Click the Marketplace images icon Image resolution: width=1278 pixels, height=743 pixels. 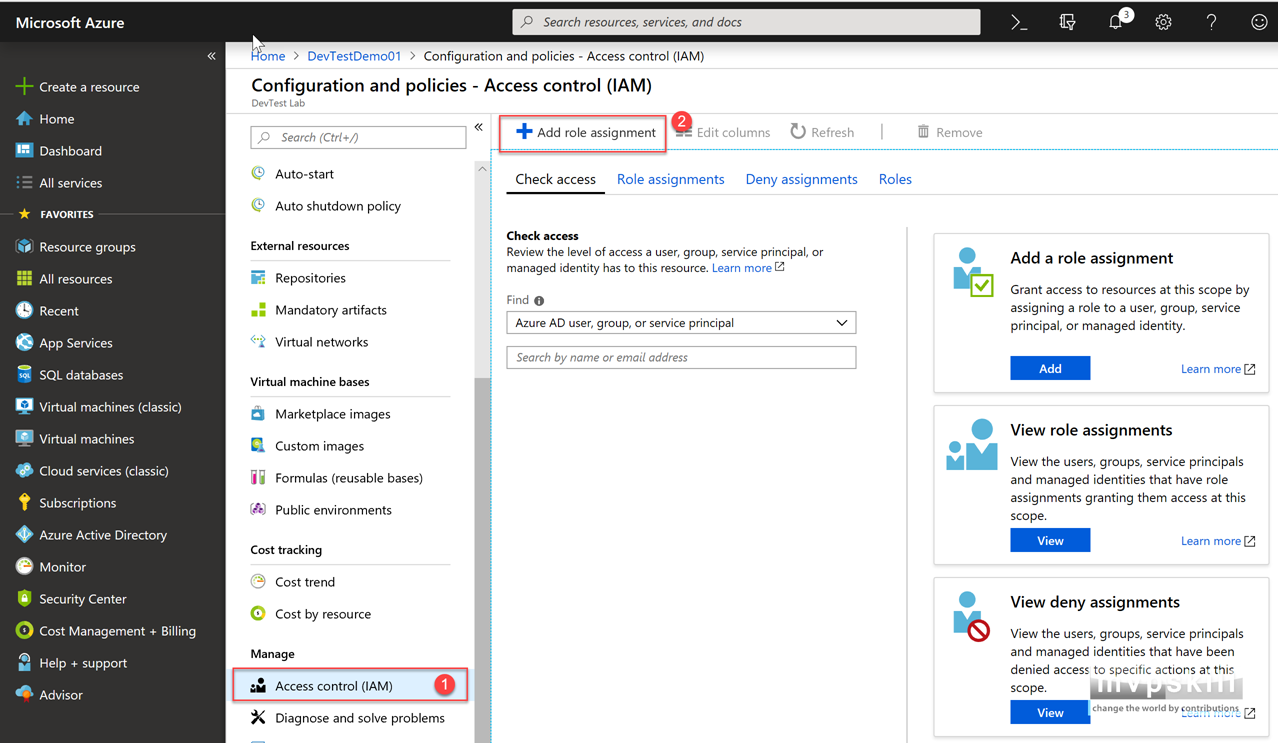258,414
